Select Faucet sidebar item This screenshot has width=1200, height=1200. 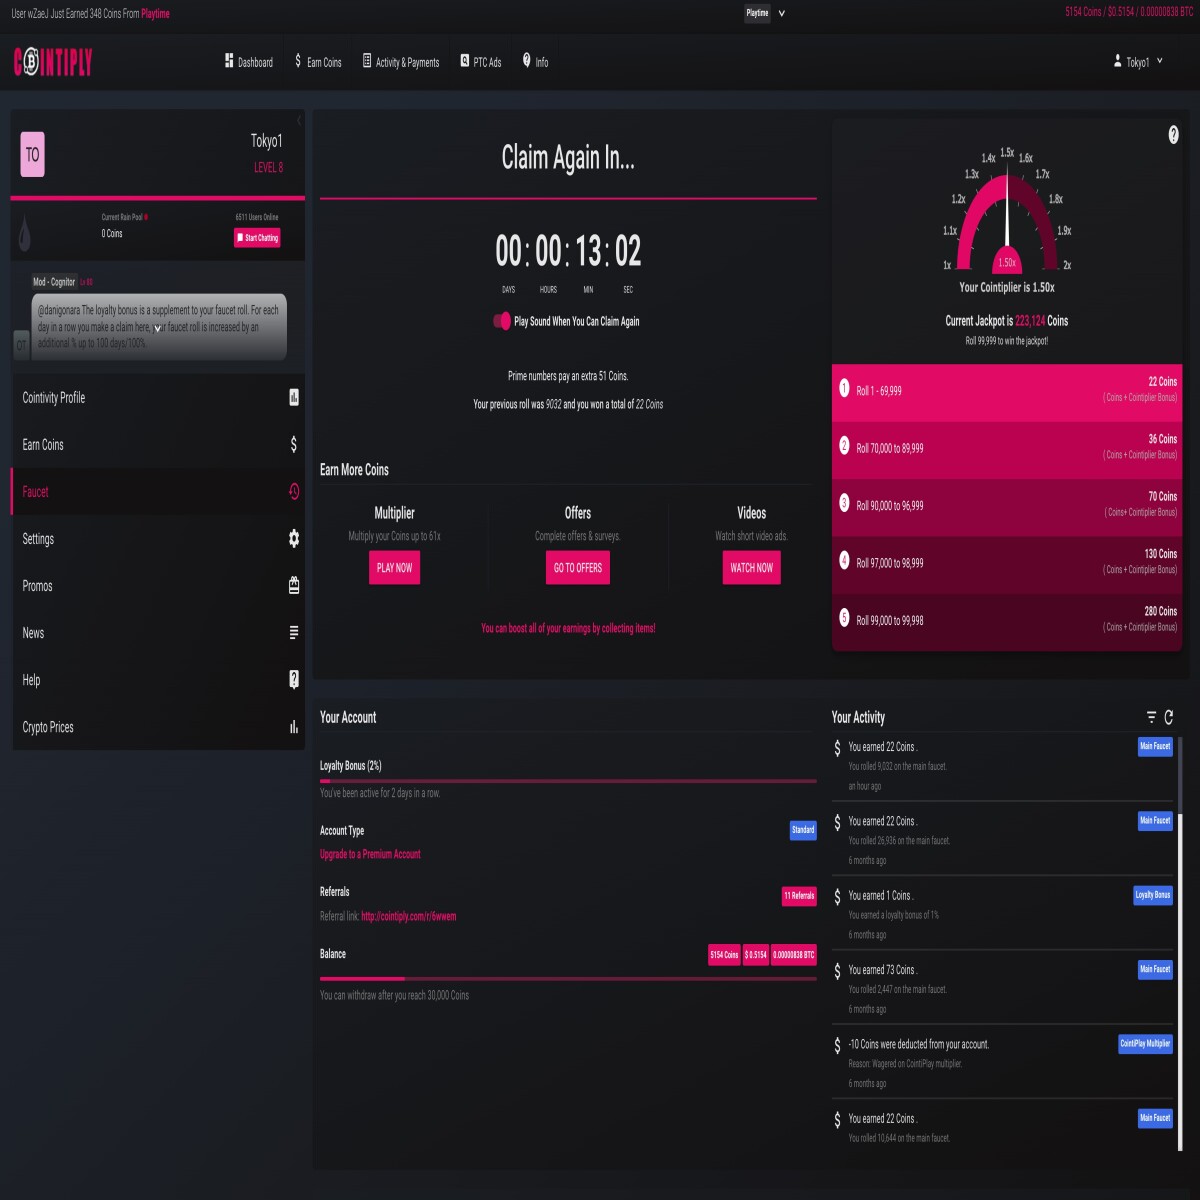(x=160, y=491)
